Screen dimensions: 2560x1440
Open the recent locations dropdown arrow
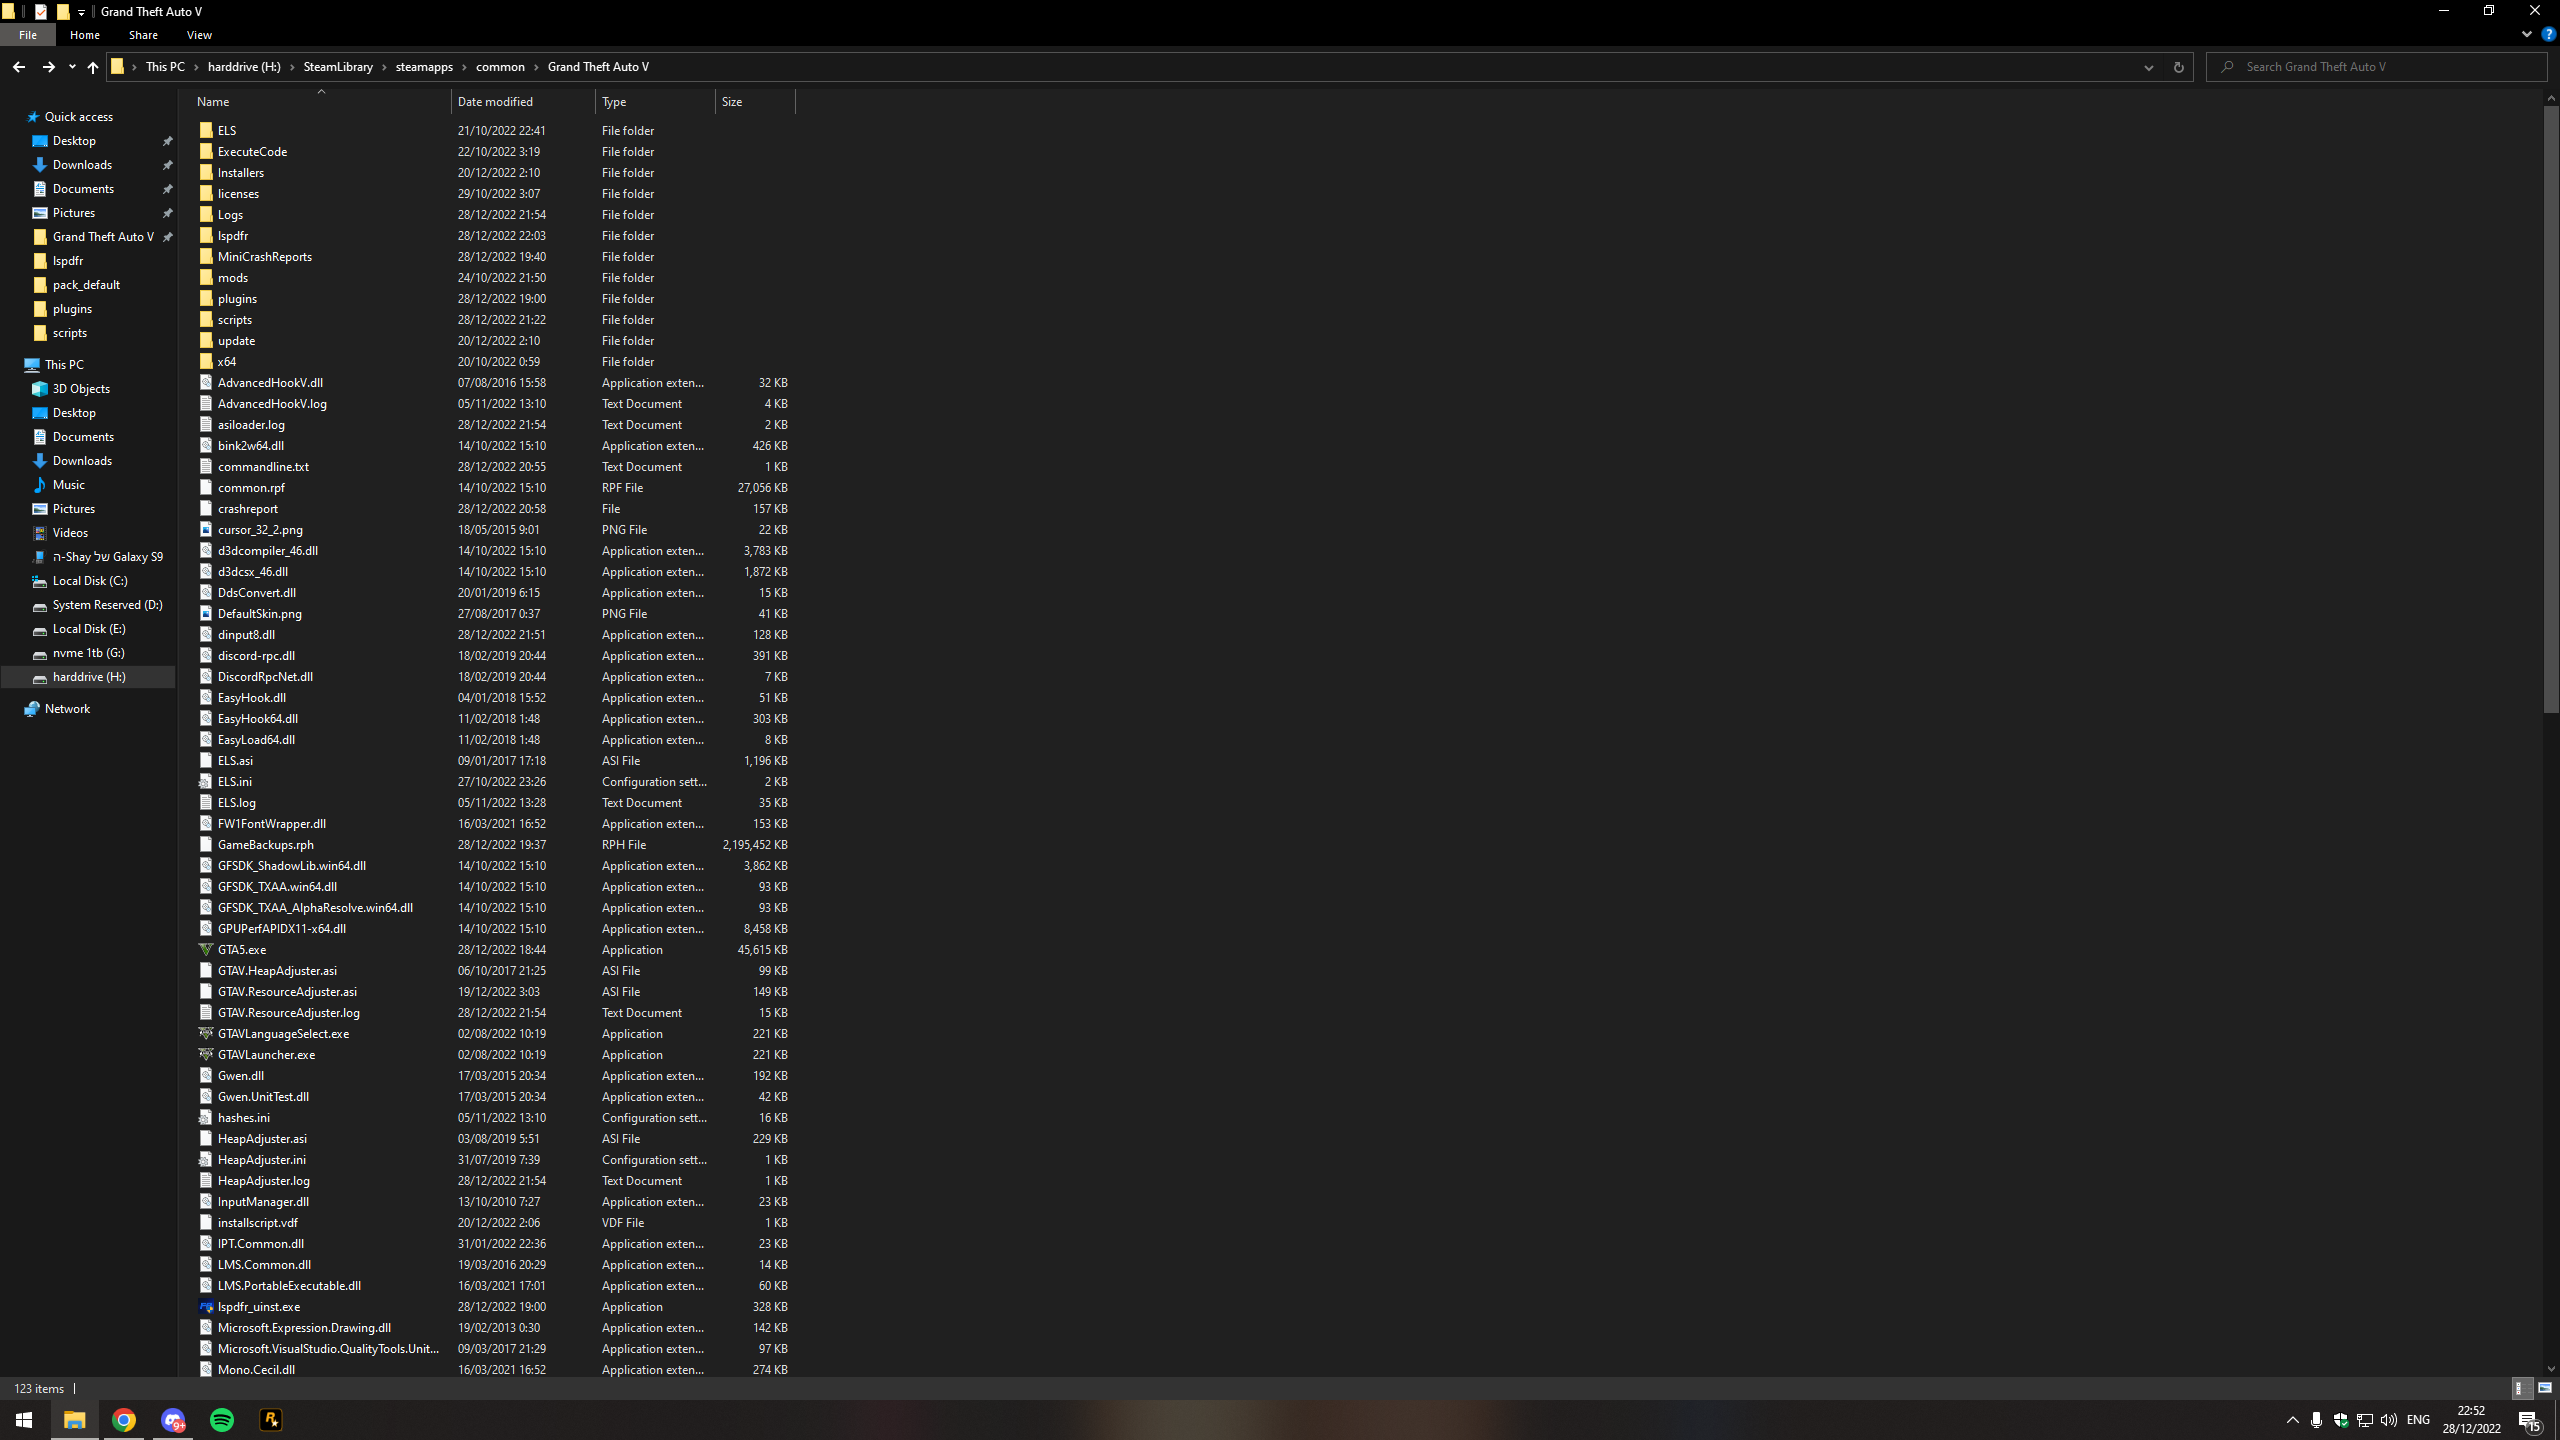pyautogui.click(x=72, y=67)
